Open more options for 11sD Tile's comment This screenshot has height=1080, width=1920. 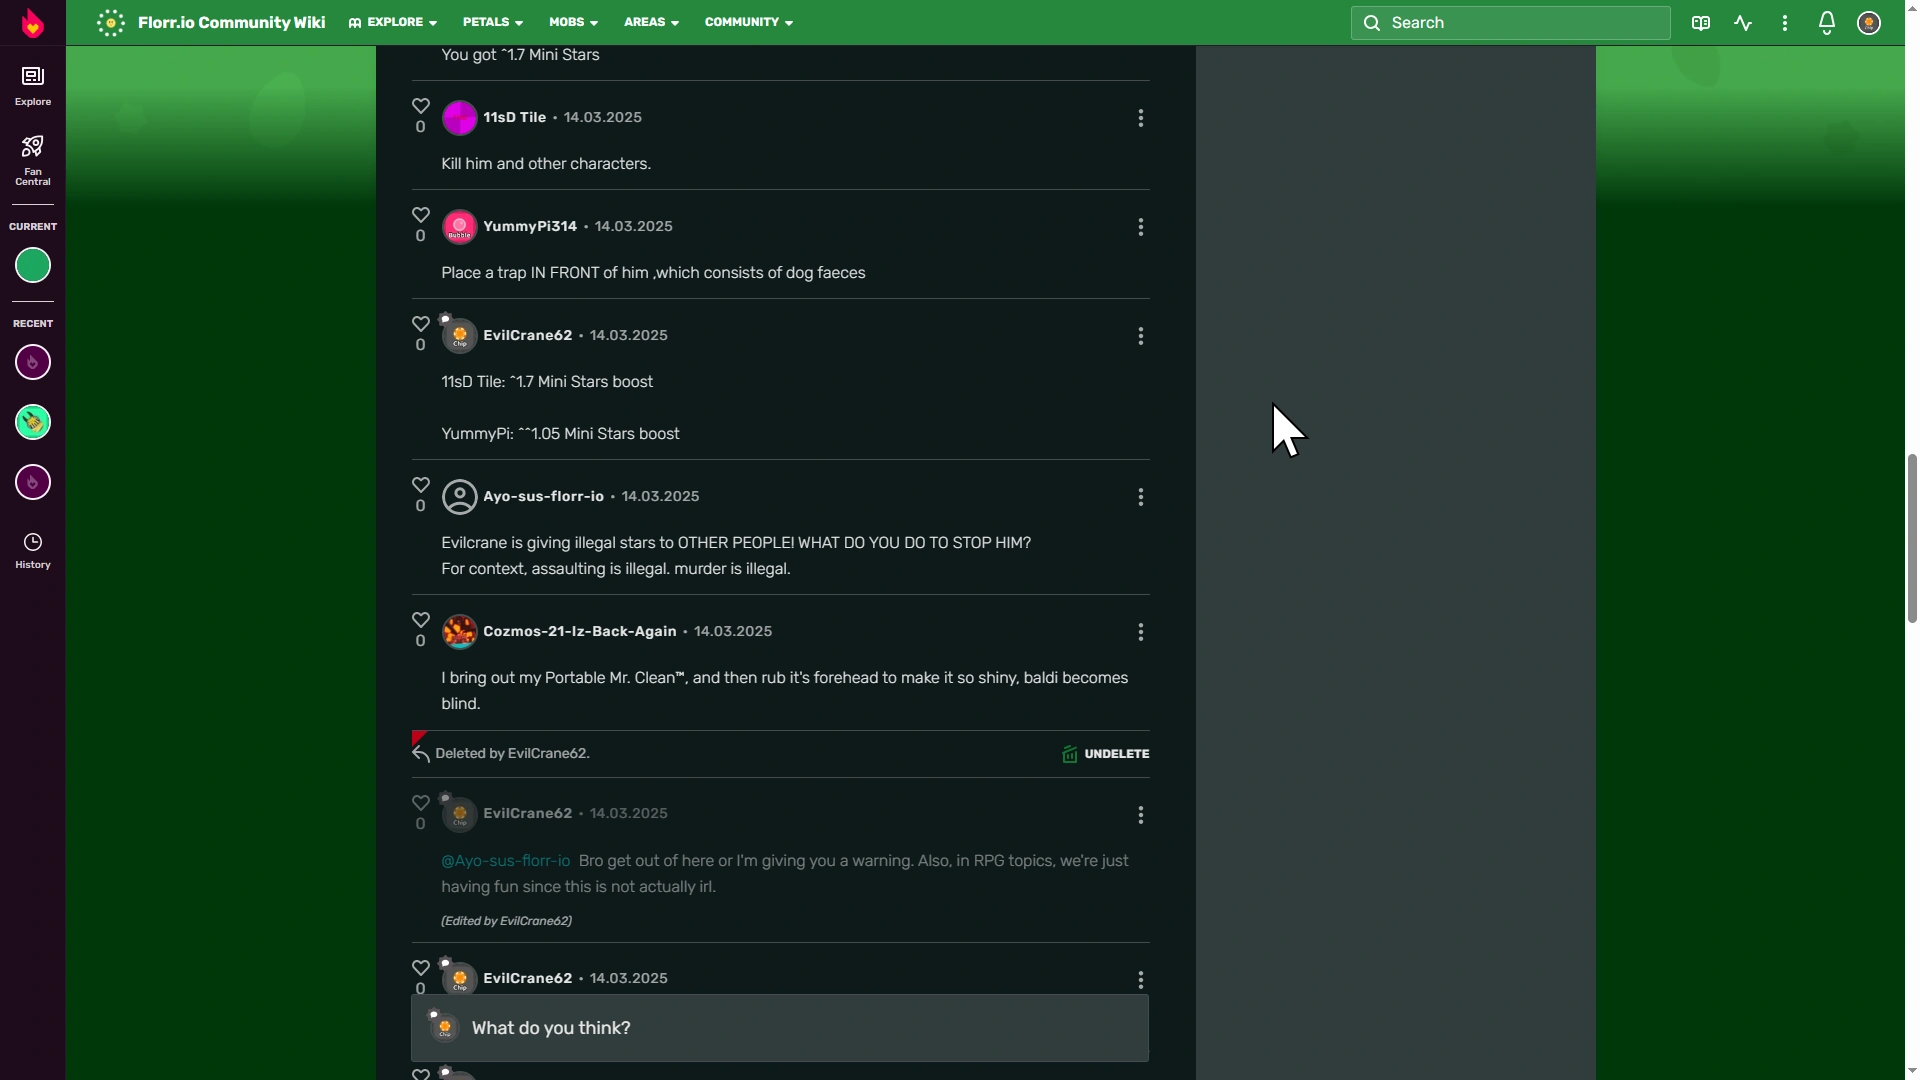coord(1140,118)
